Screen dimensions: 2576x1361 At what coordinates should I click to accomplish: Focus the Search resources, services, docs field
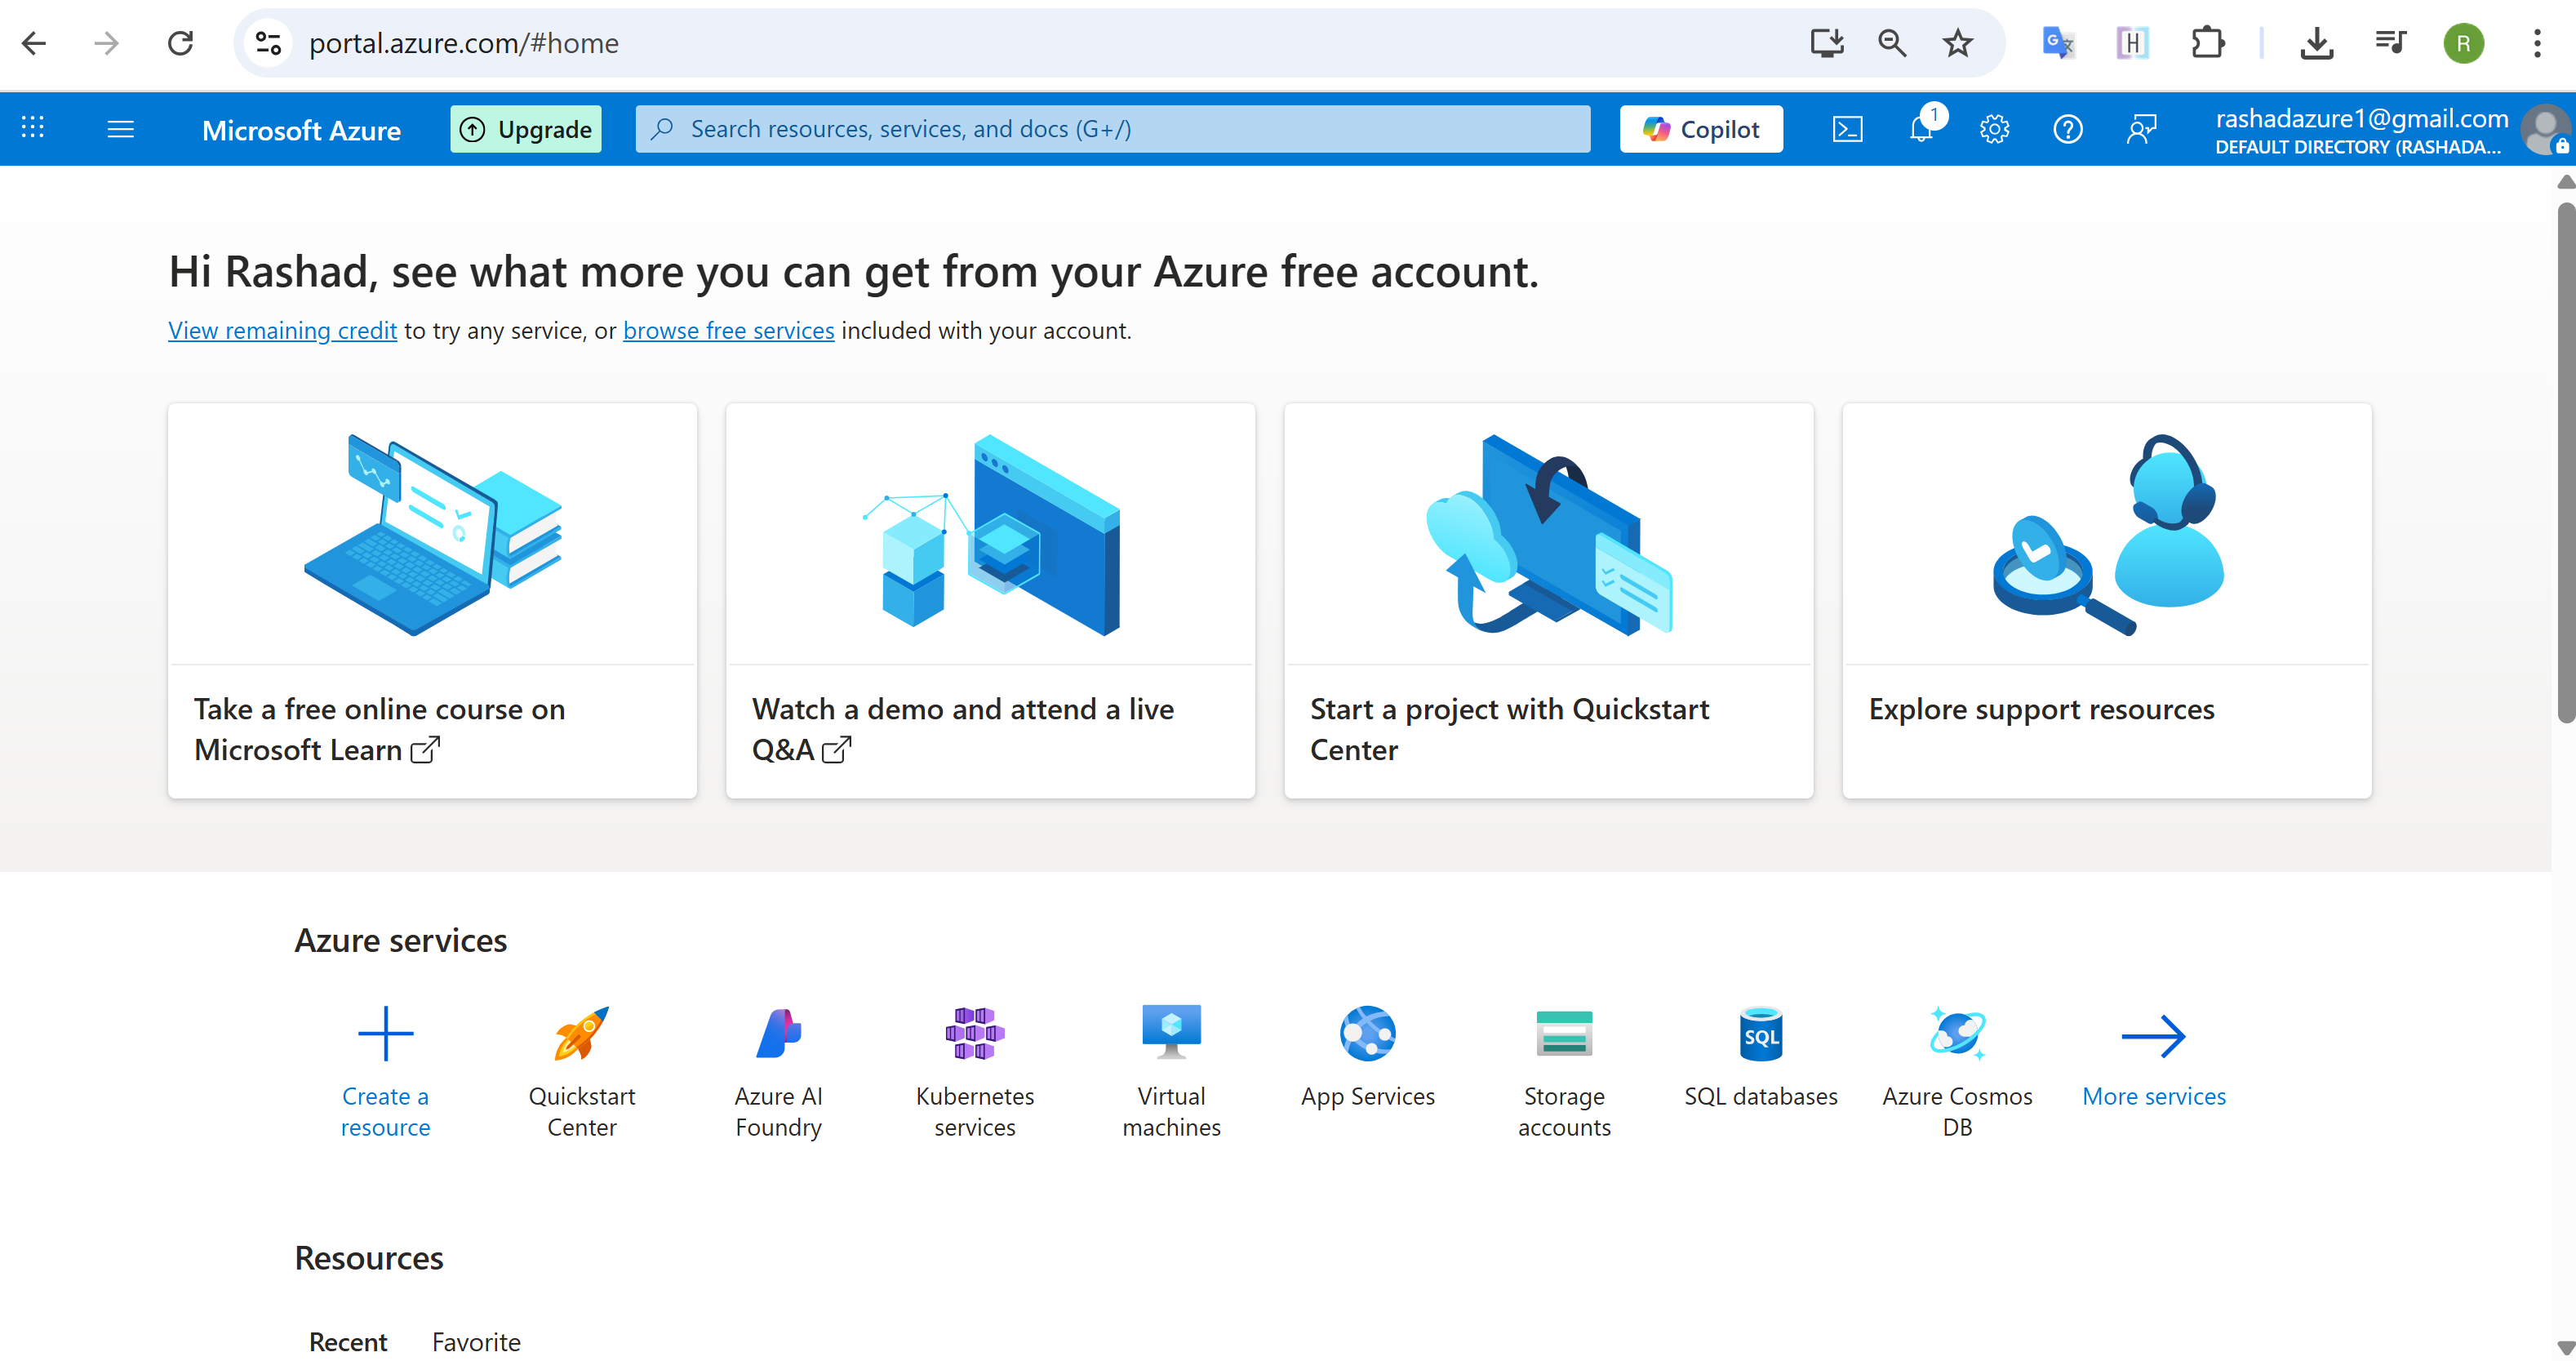pyautogui.click(x=1112, y=129)
